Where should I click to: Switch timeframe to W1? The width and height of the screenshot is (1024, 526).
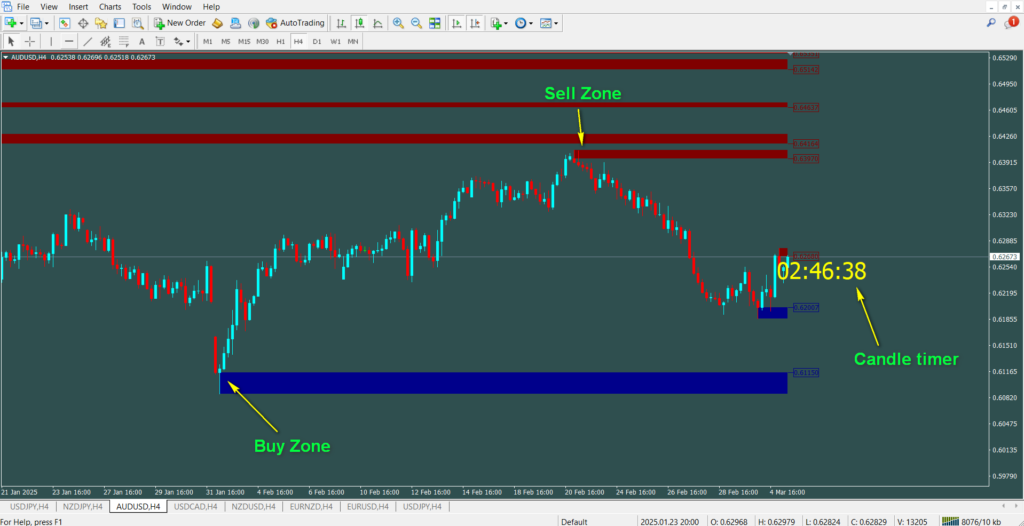(335, 42)
